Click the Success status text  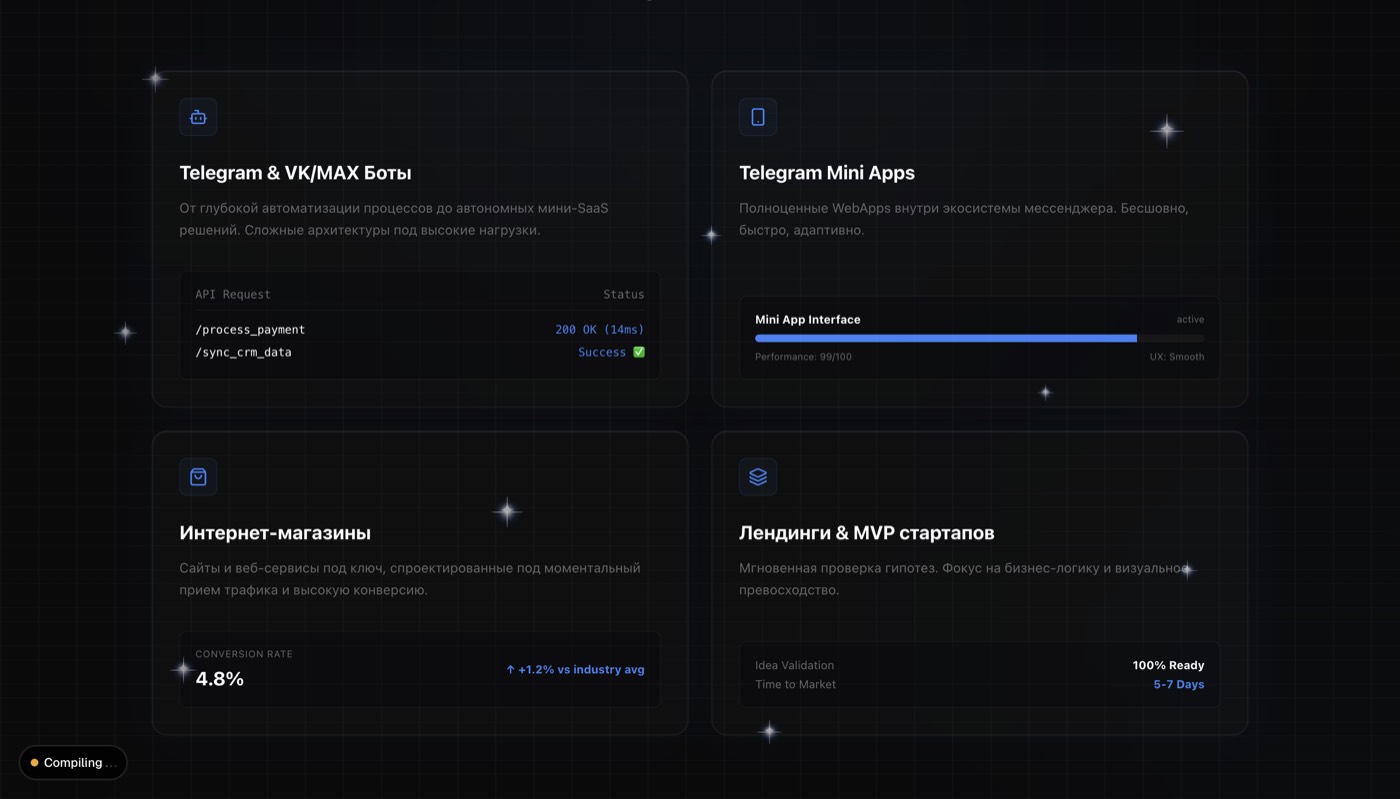[x=602, y=352]
